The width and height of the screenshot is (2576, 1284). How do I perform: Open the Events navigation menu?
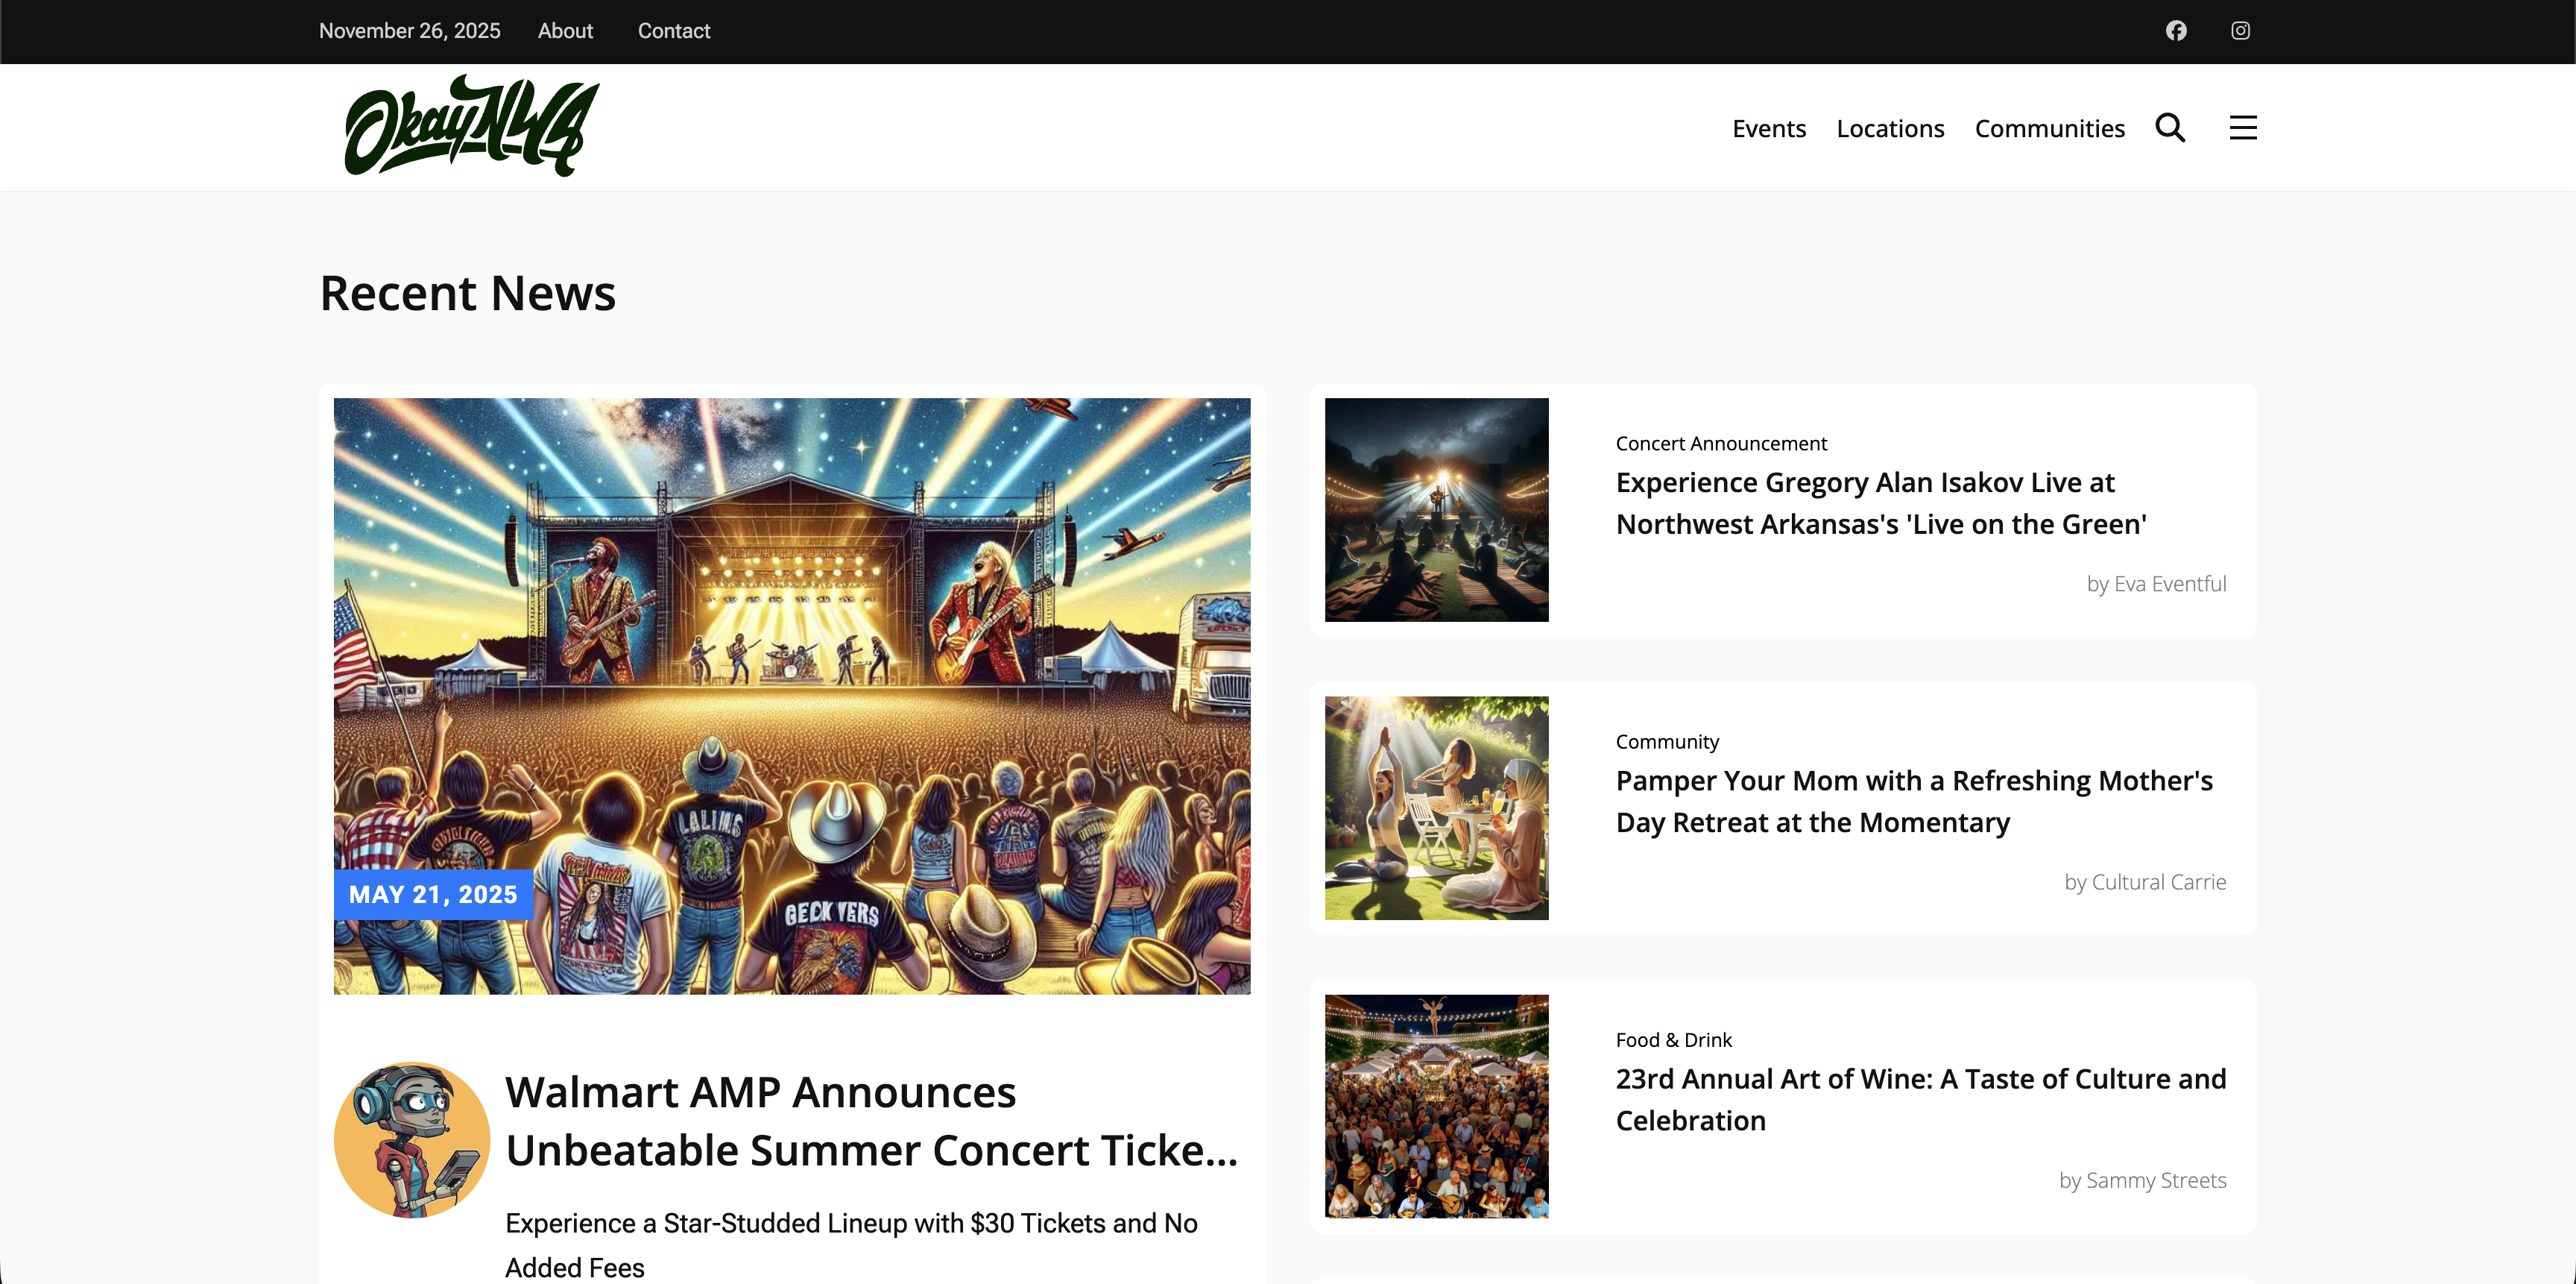(x=1769, y=127)
